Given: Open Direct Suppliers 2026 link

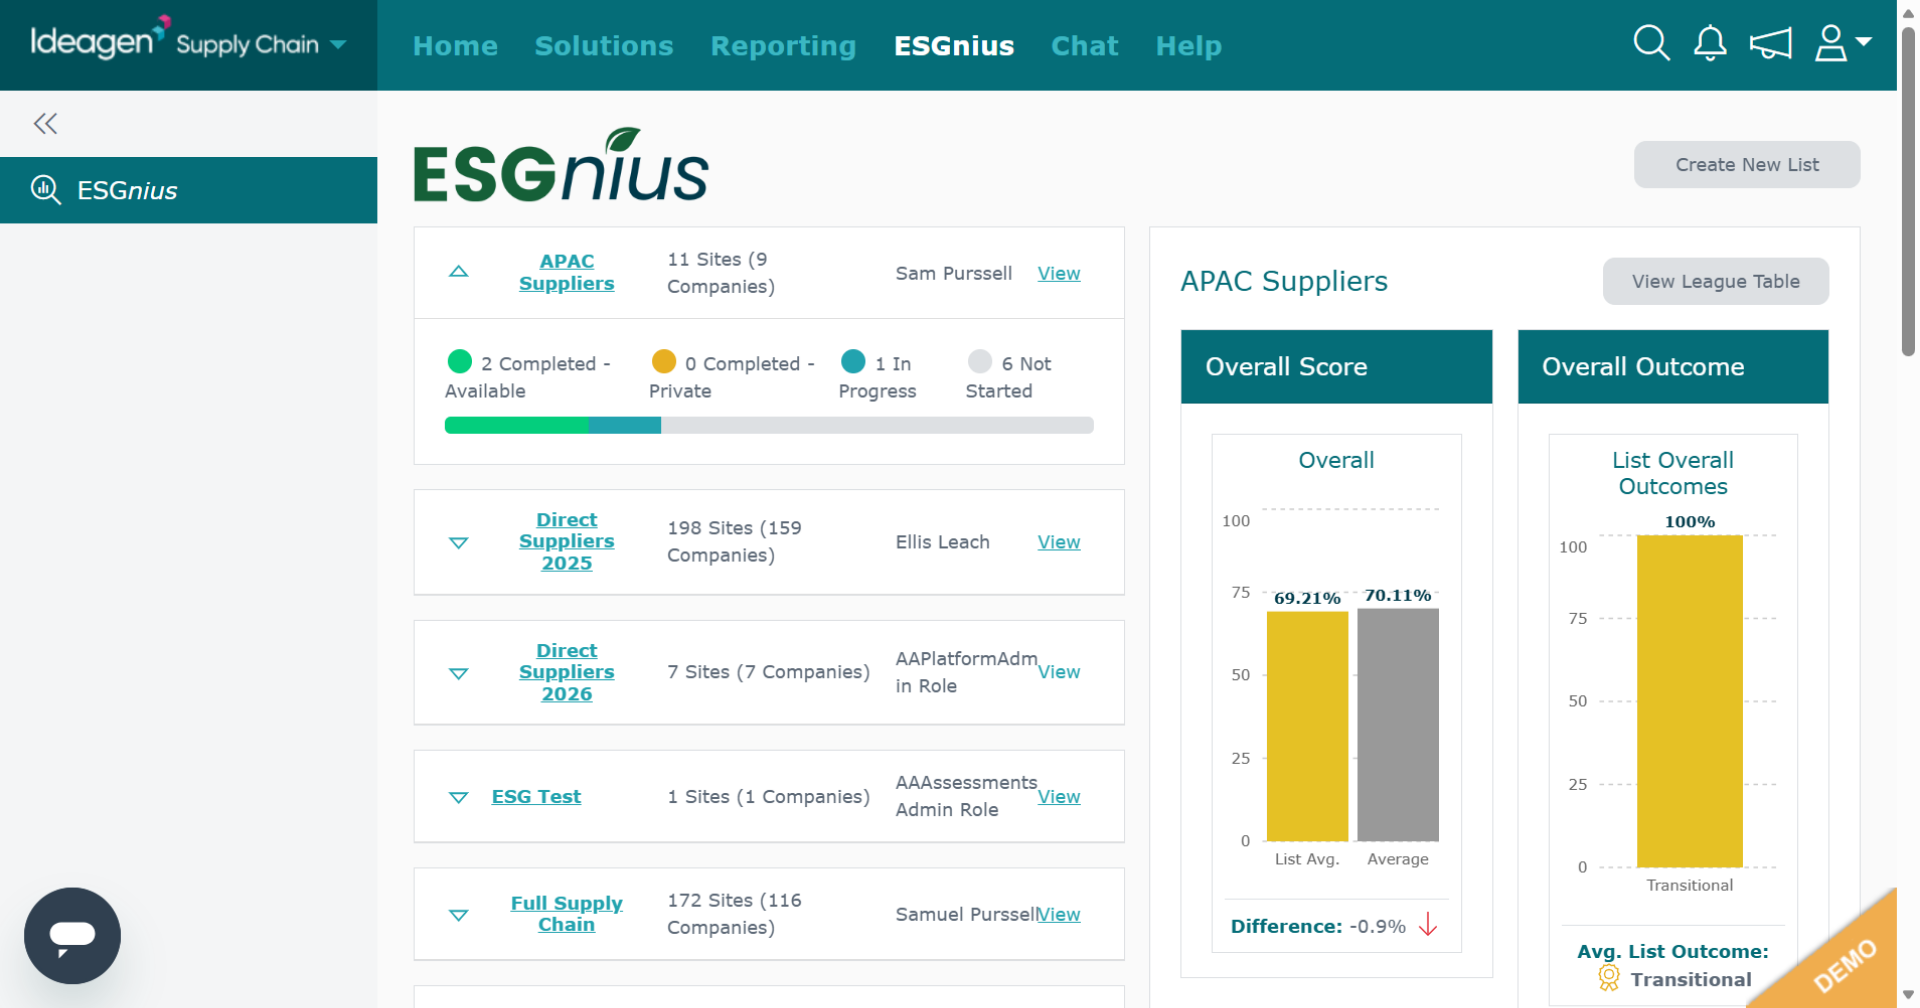Looking at the screenshot, I should tap(566, 672).
